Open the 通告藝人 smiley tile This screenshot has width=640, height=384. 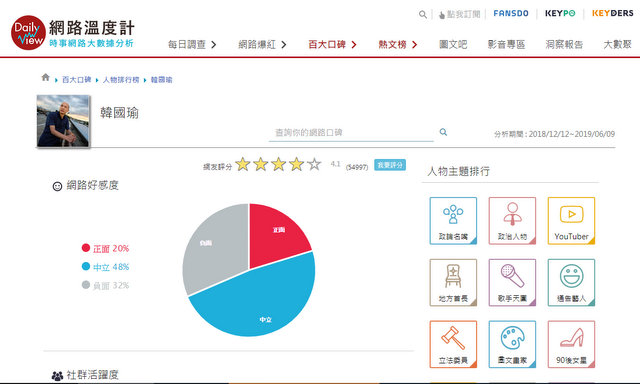[571, 282]
